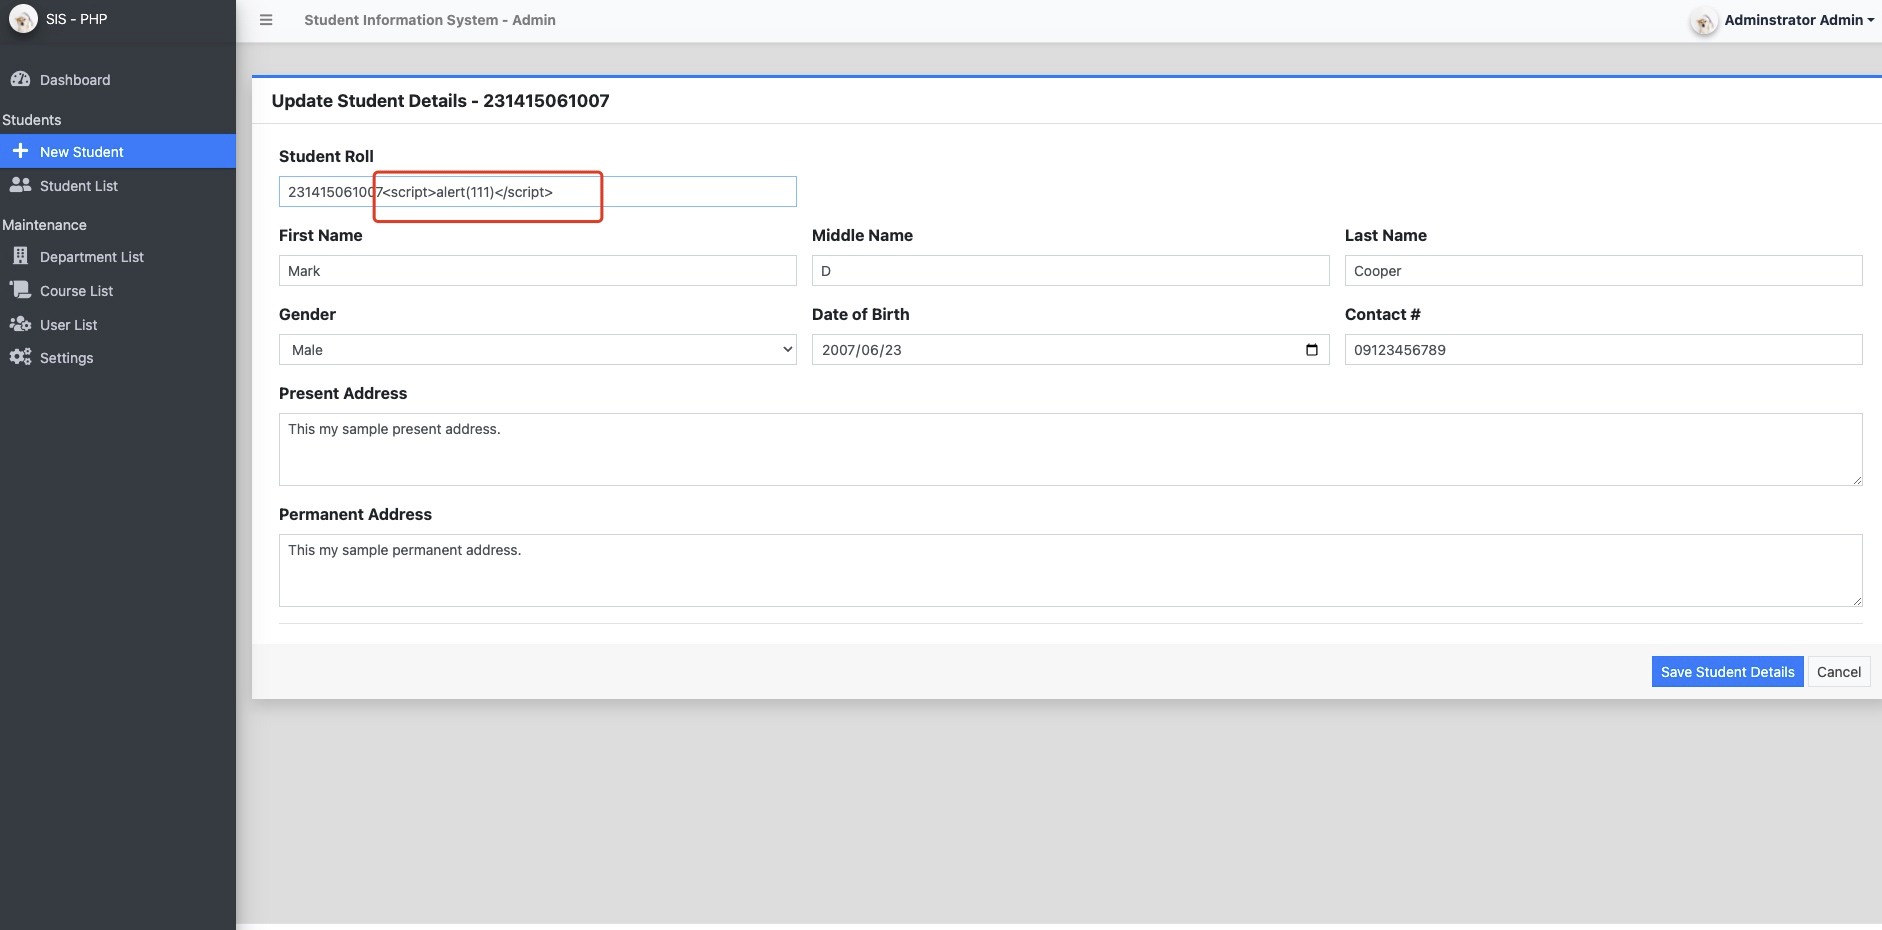
Task: Click the Contact # label
Action: coord(1382,314)
